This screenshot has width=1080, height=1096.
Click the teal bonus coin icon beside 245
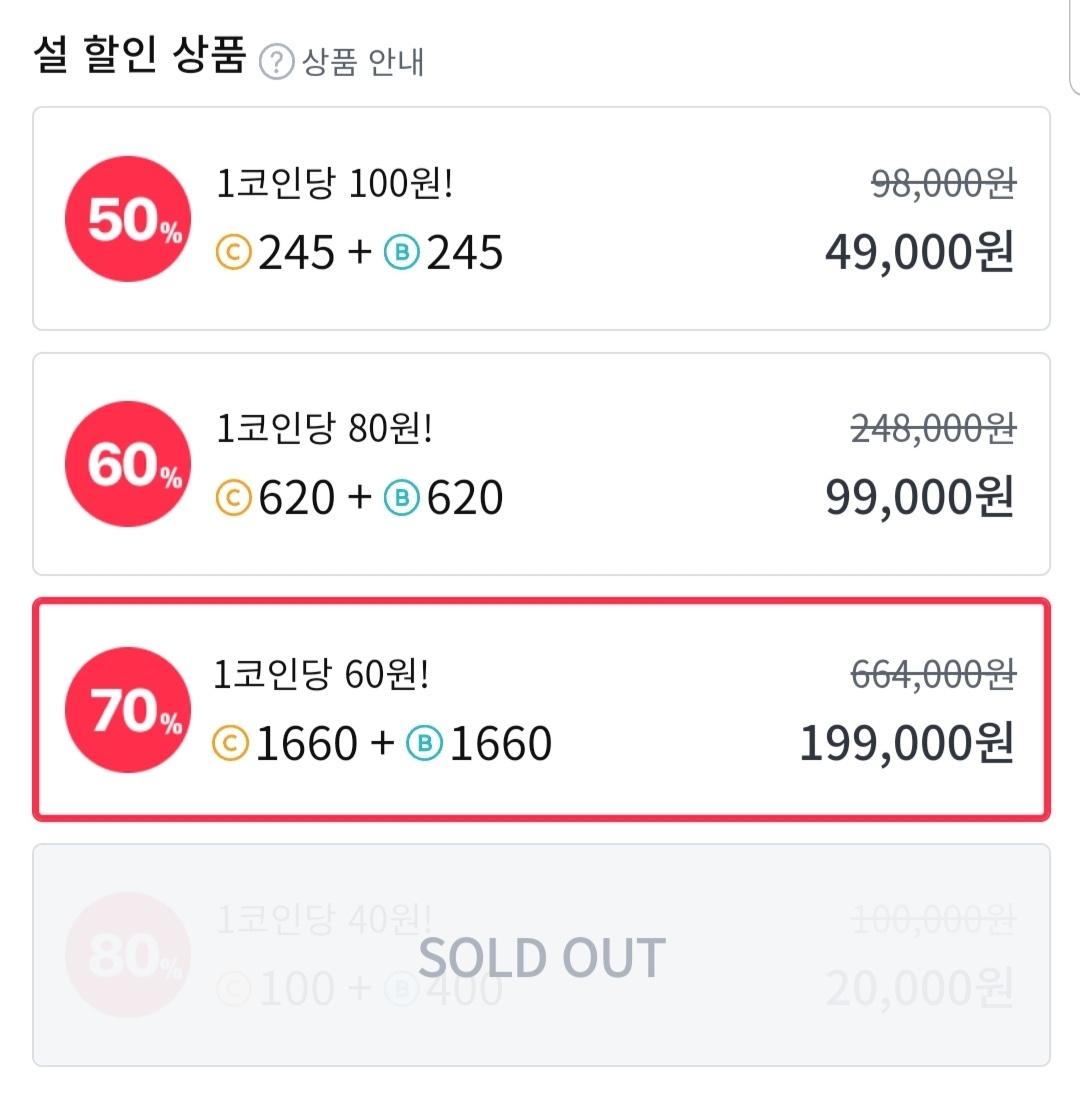point(402,252)
